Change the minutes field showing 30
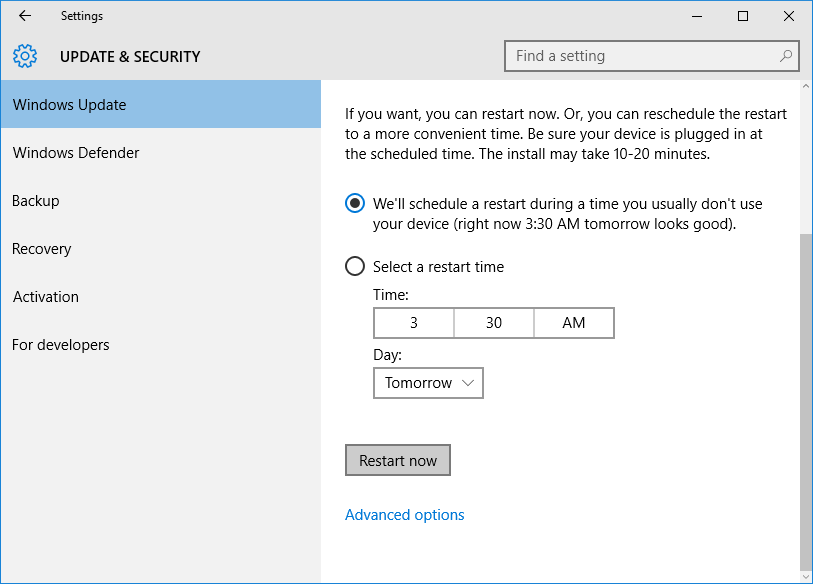 coord(494,323)
